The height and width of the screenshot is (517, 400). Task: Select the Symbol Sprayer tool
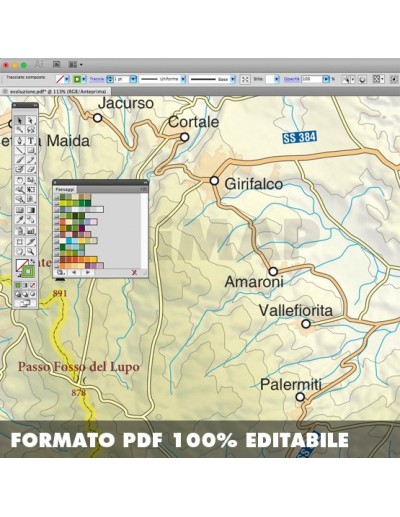click(20, 231)
